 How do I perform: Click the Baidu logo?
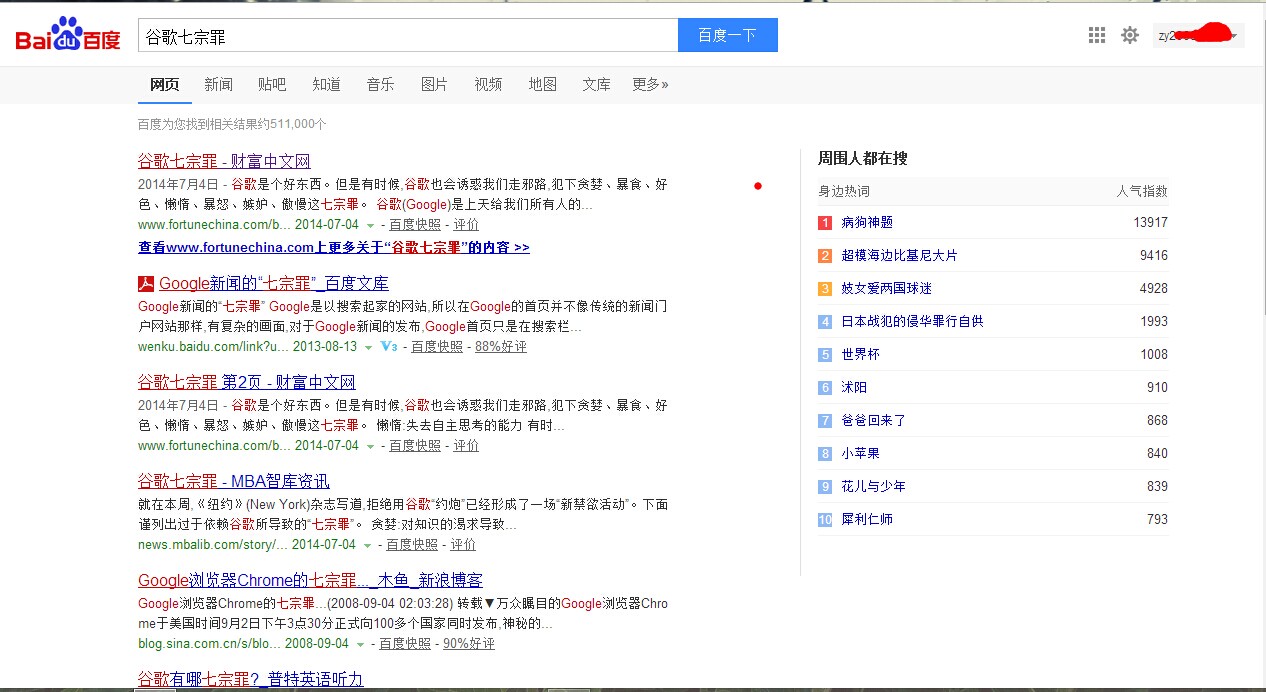click(68, 35)
